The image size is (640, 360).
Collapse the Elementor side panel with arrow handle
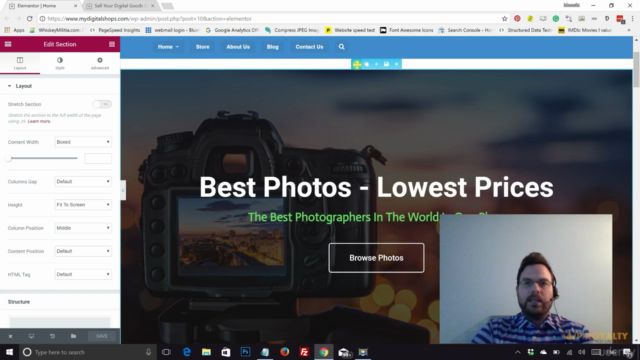coord(123,190)
